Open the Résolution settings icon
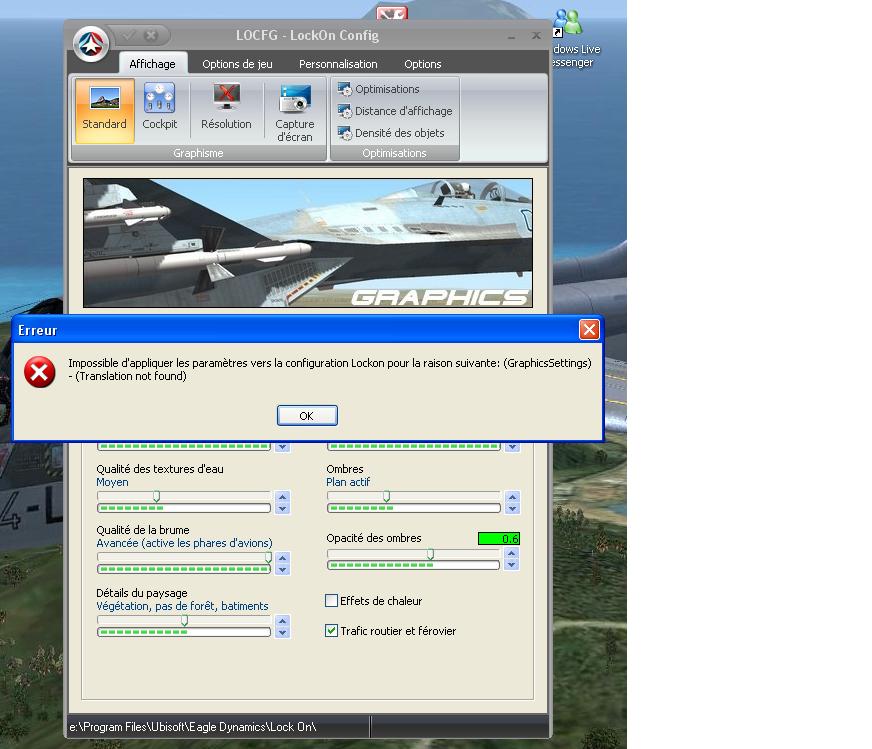 (226, 110)
